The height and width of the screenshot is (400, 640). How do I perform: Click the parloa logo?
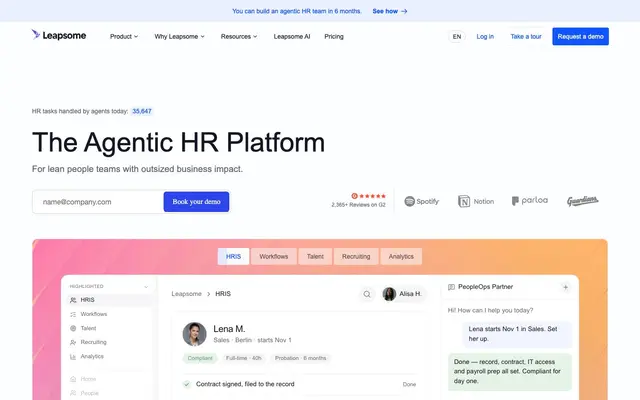pyautogui.click(x=530, y=200)
